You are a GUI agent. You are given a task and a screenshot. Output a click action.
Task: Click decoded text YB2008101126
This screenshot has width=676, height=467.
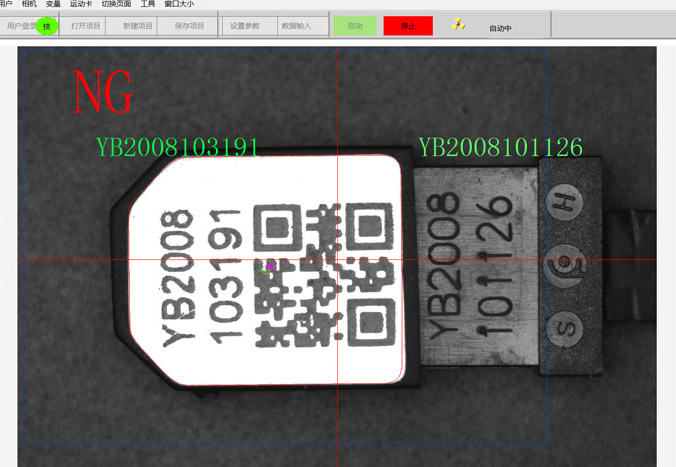pyautogui.click(x=501, y=147)
